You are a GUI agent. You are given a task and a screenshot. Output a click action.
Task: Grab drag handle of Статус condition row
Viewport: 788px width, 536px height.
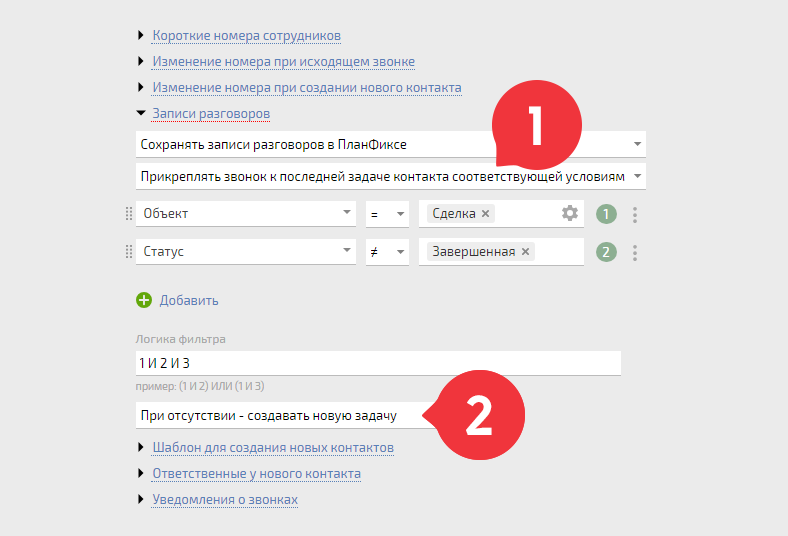tap(129, 251)
